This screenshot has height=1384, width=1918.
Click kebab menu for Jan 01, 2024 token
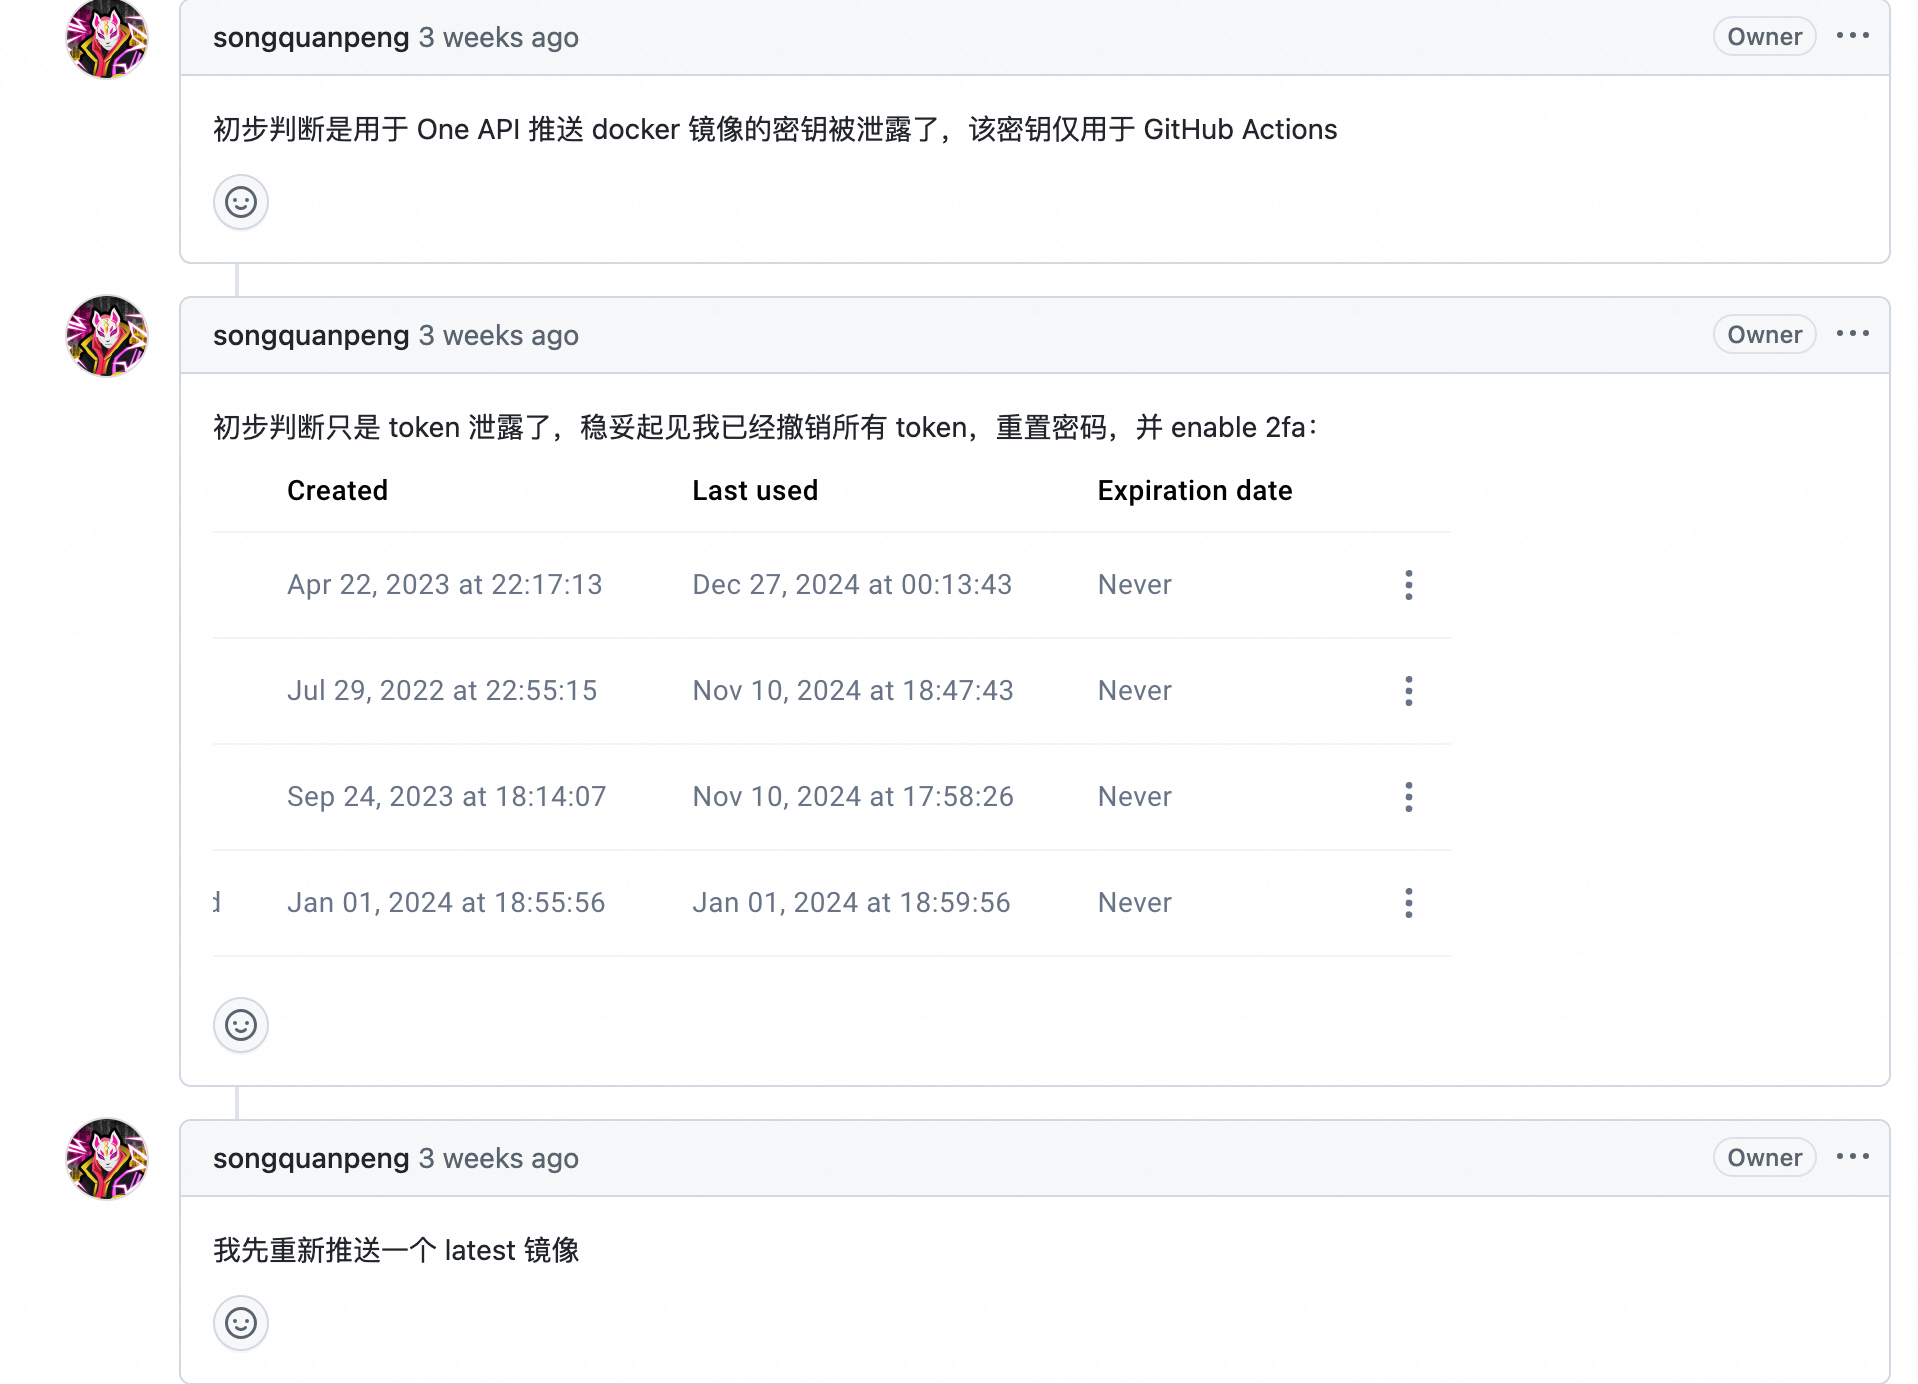click(1408, 903)
